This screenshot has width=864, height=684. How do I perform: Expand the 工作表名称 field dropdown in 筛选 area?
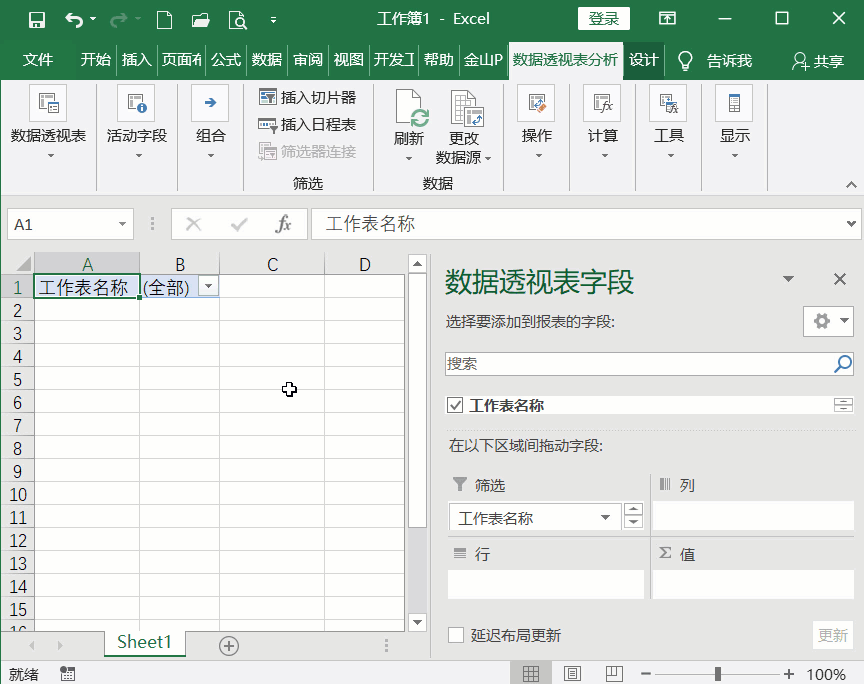605,517
